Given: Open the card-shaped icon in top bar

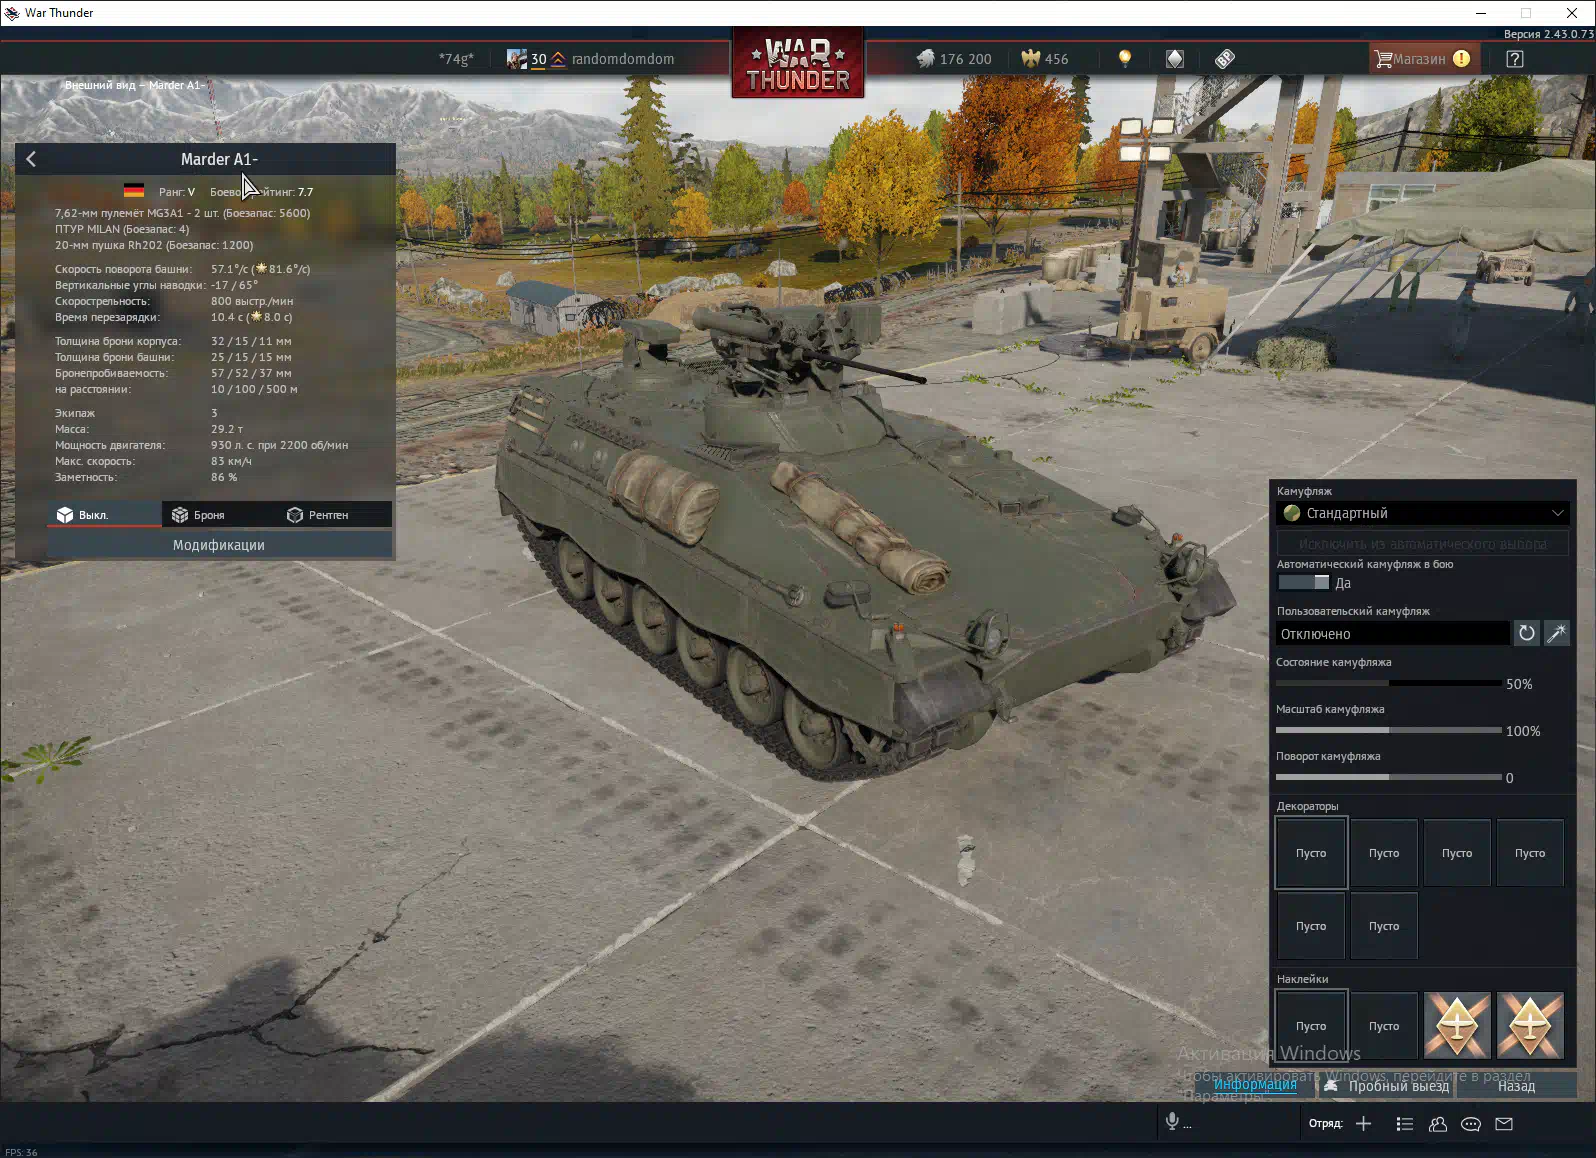Looking at the screenshot, I should (x=1175, y=59).
